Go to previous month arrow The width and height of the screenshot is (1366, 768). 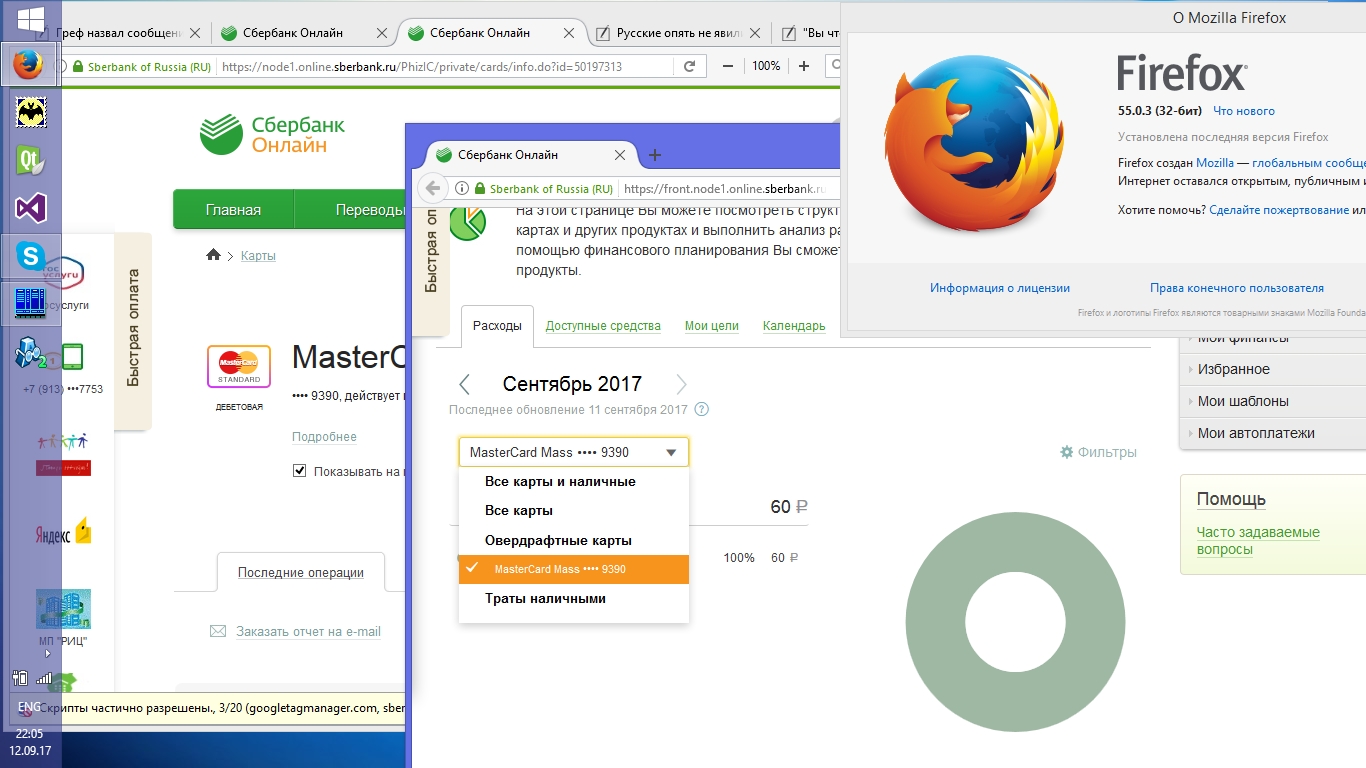pyautogui.click(x=464, y=384)
